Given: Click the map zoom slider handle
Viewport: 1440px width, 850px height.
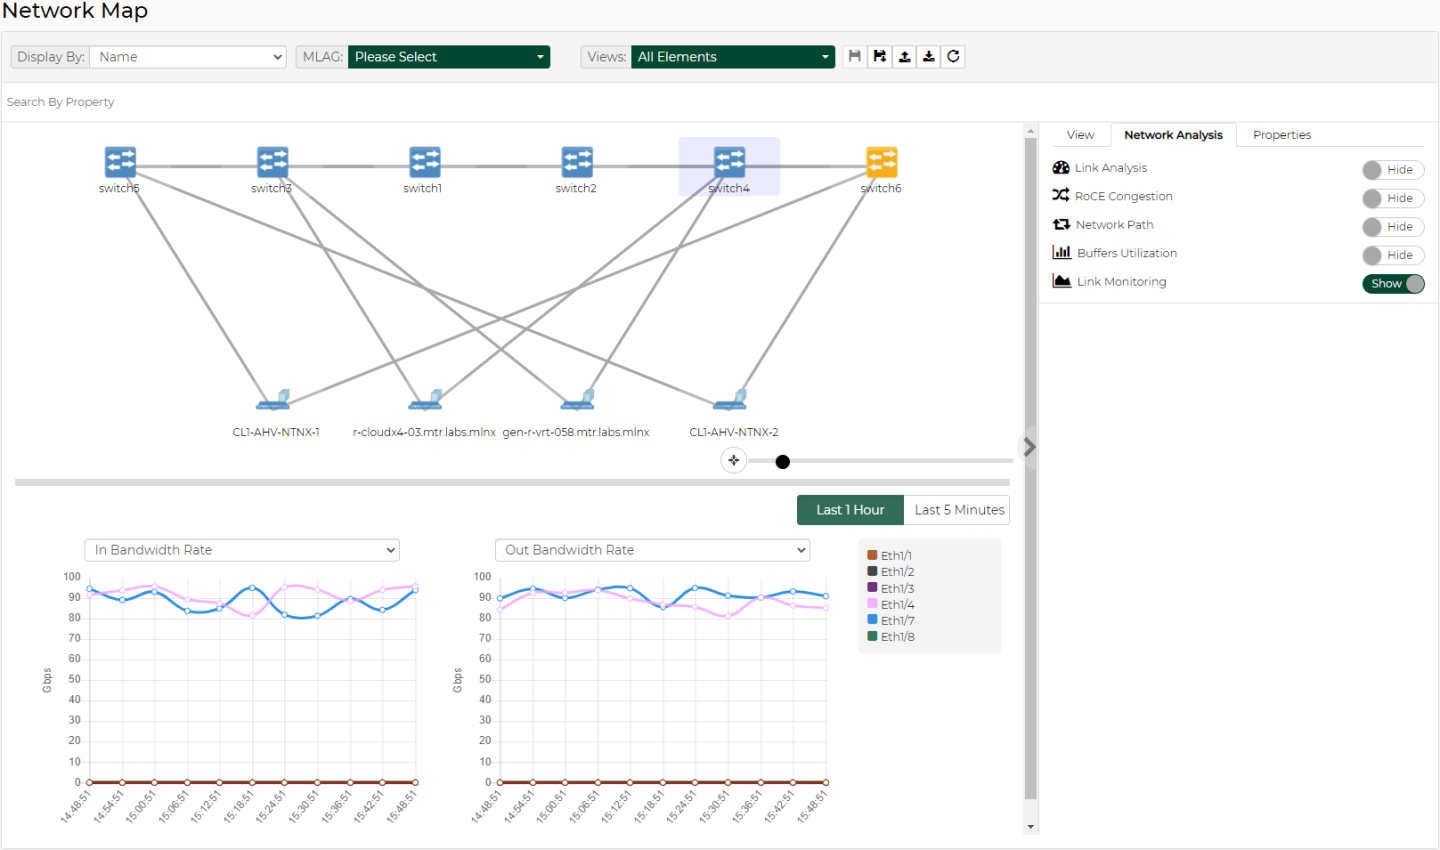Looking at the screenshot, I should [x=783, y=462].
